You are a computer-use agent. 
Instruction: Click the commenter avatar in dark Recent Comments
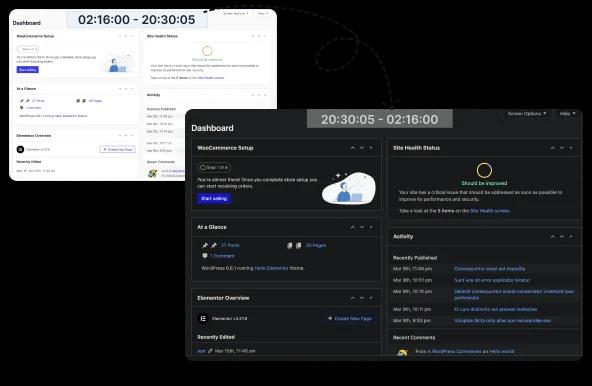pyautogui.click(x=402, y=353)
